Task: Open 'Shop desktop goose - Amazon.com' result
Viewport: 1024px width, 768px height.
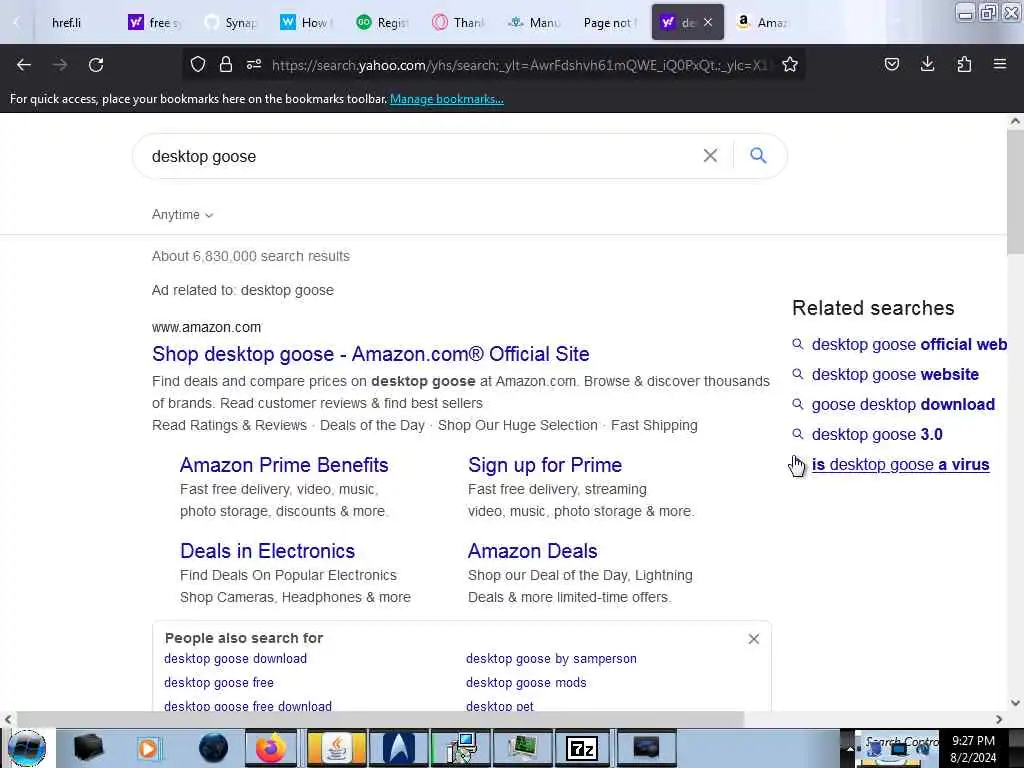Action: point(370,354)
